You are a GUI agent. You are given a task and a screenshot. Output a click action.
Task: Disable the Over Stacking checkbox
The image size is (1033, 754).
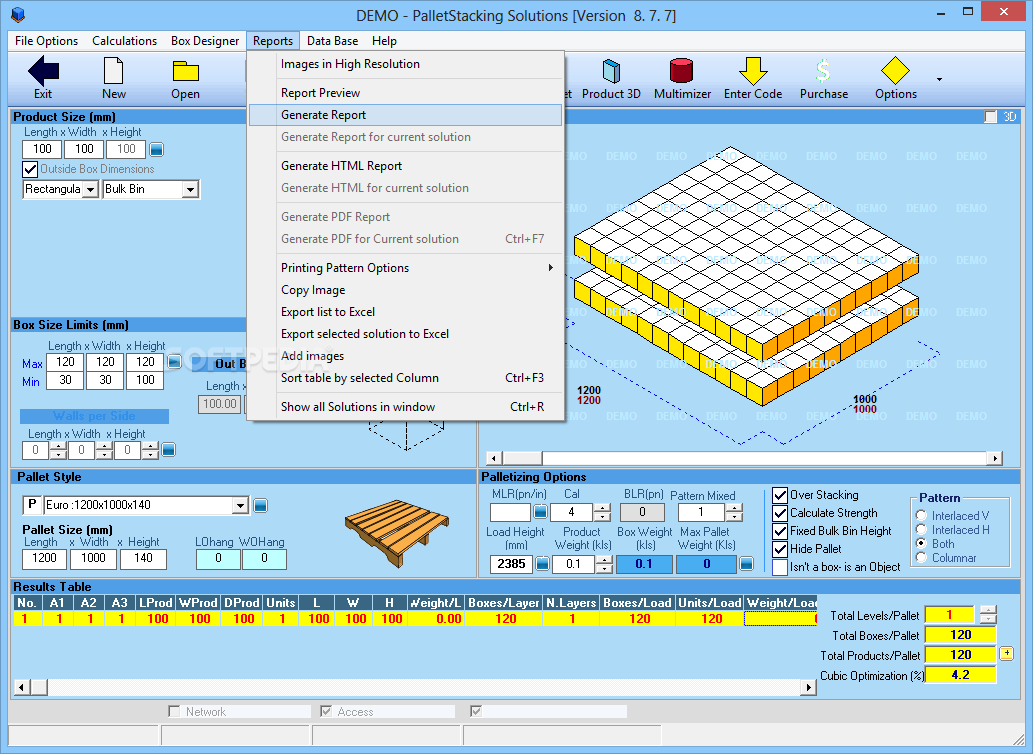pos(780,495)
